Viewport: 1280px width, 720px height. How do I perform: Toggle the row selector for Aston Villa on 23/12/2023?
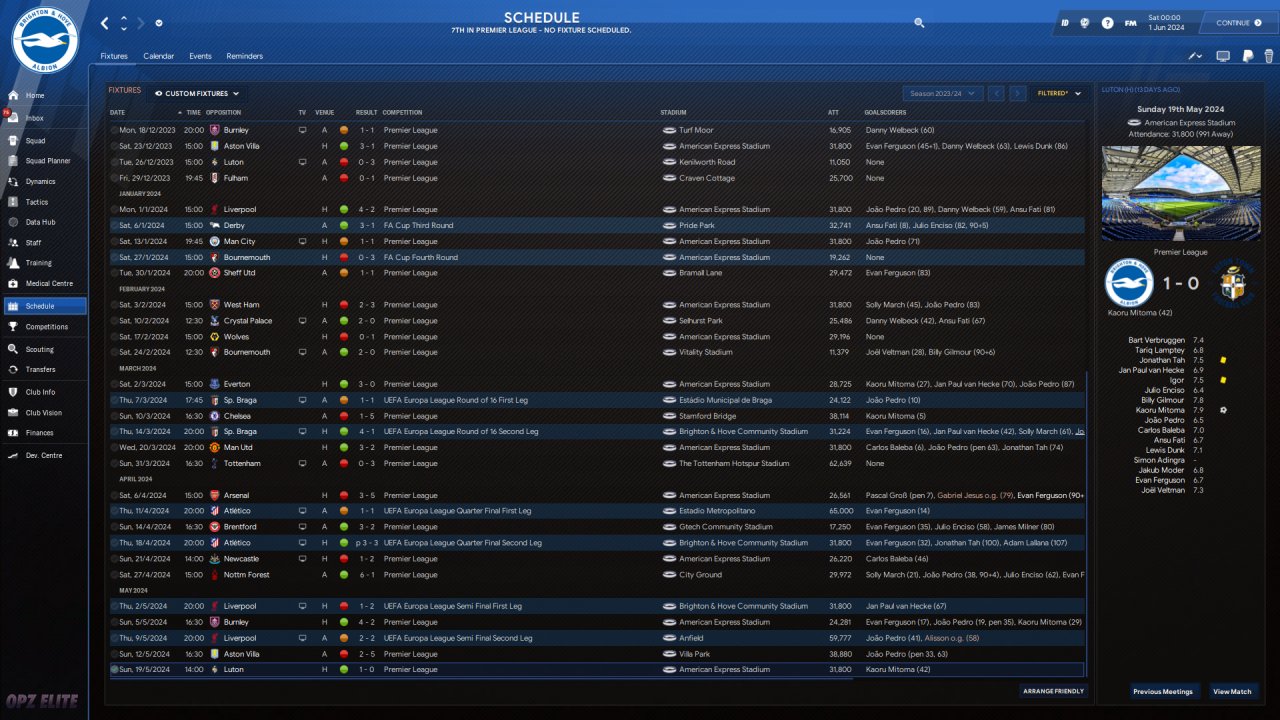click(x=114, y=146)
